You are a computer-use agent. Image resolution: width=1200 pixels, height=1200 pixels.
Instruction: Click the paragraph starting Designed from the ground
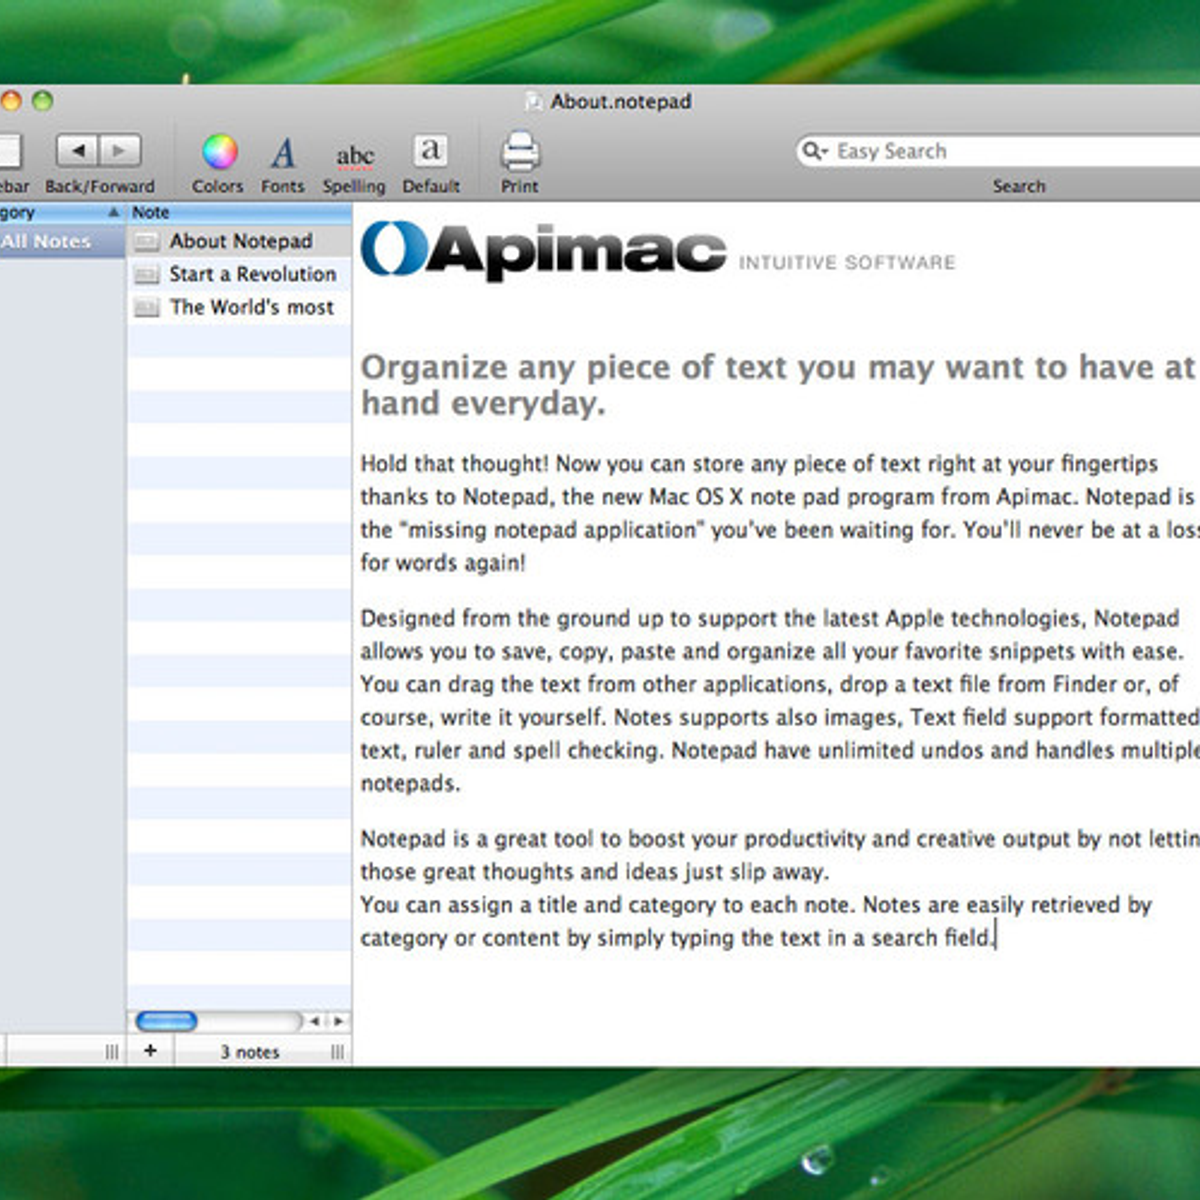[x=779, y=700]
